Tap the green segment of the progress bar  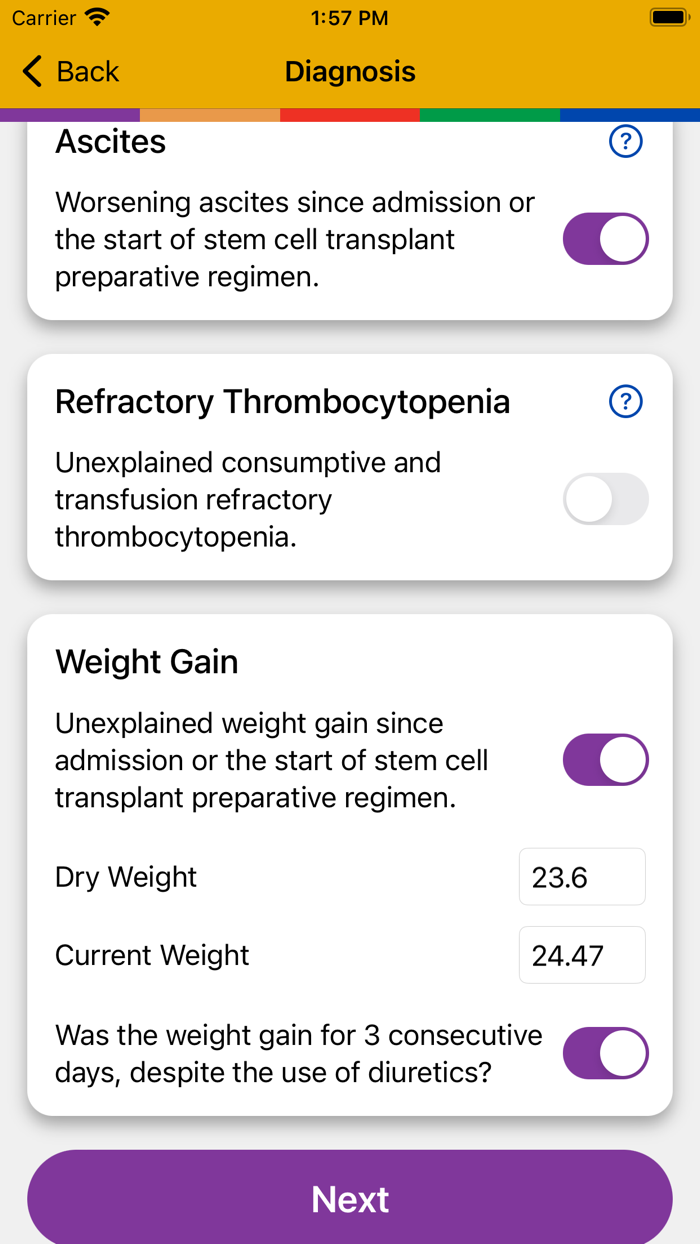coord(489,113)
